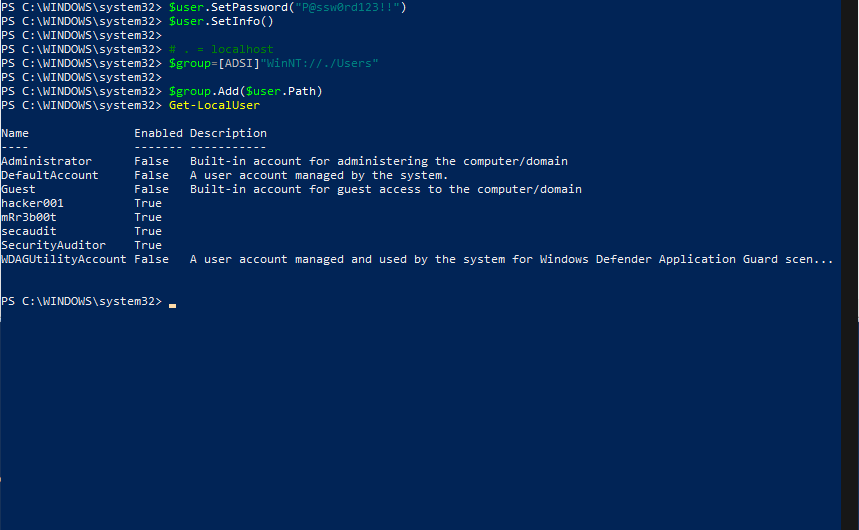The height and width of the screenshot is (530, 859).
Task: Click the "# . = localhost" comment
Action: (x=221, y=49)
